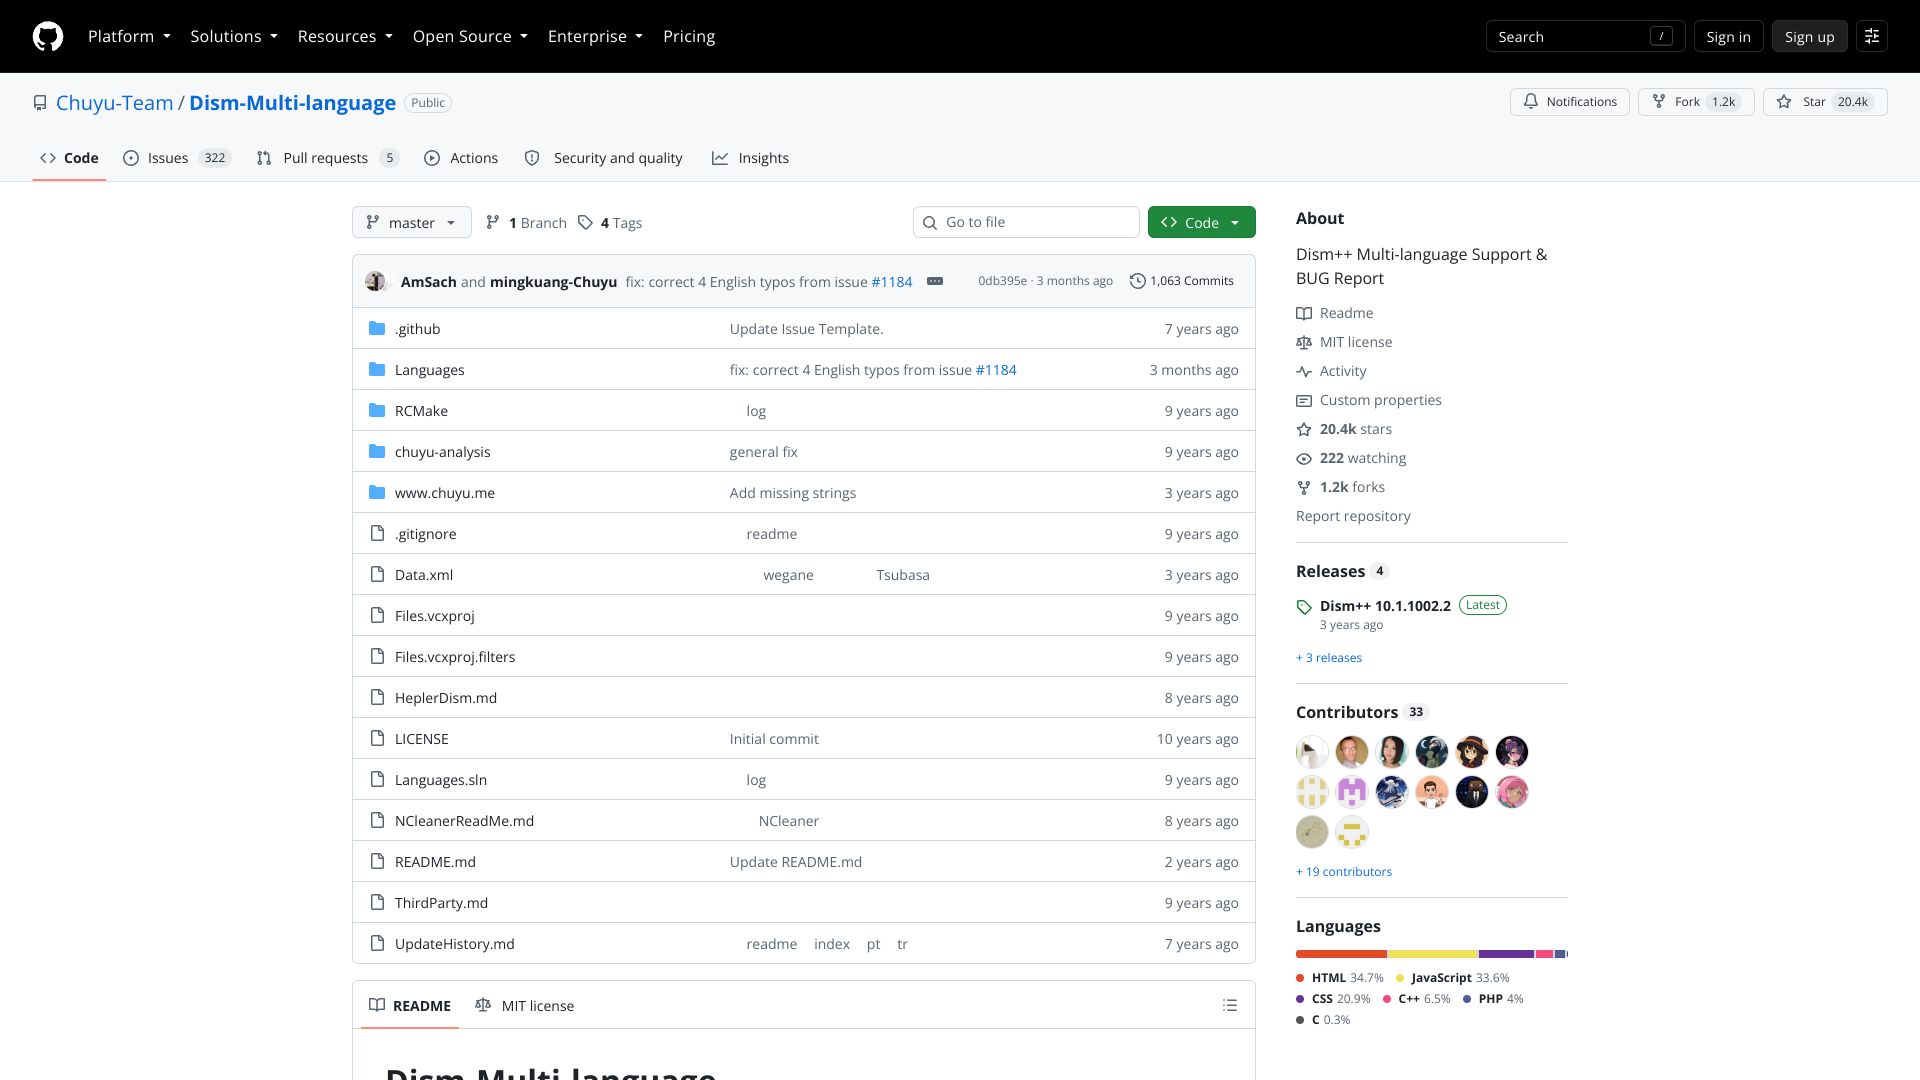Switch to the Actions tab
The width and height of the screenshot is (1920, 1080).
tap(461, 158)
